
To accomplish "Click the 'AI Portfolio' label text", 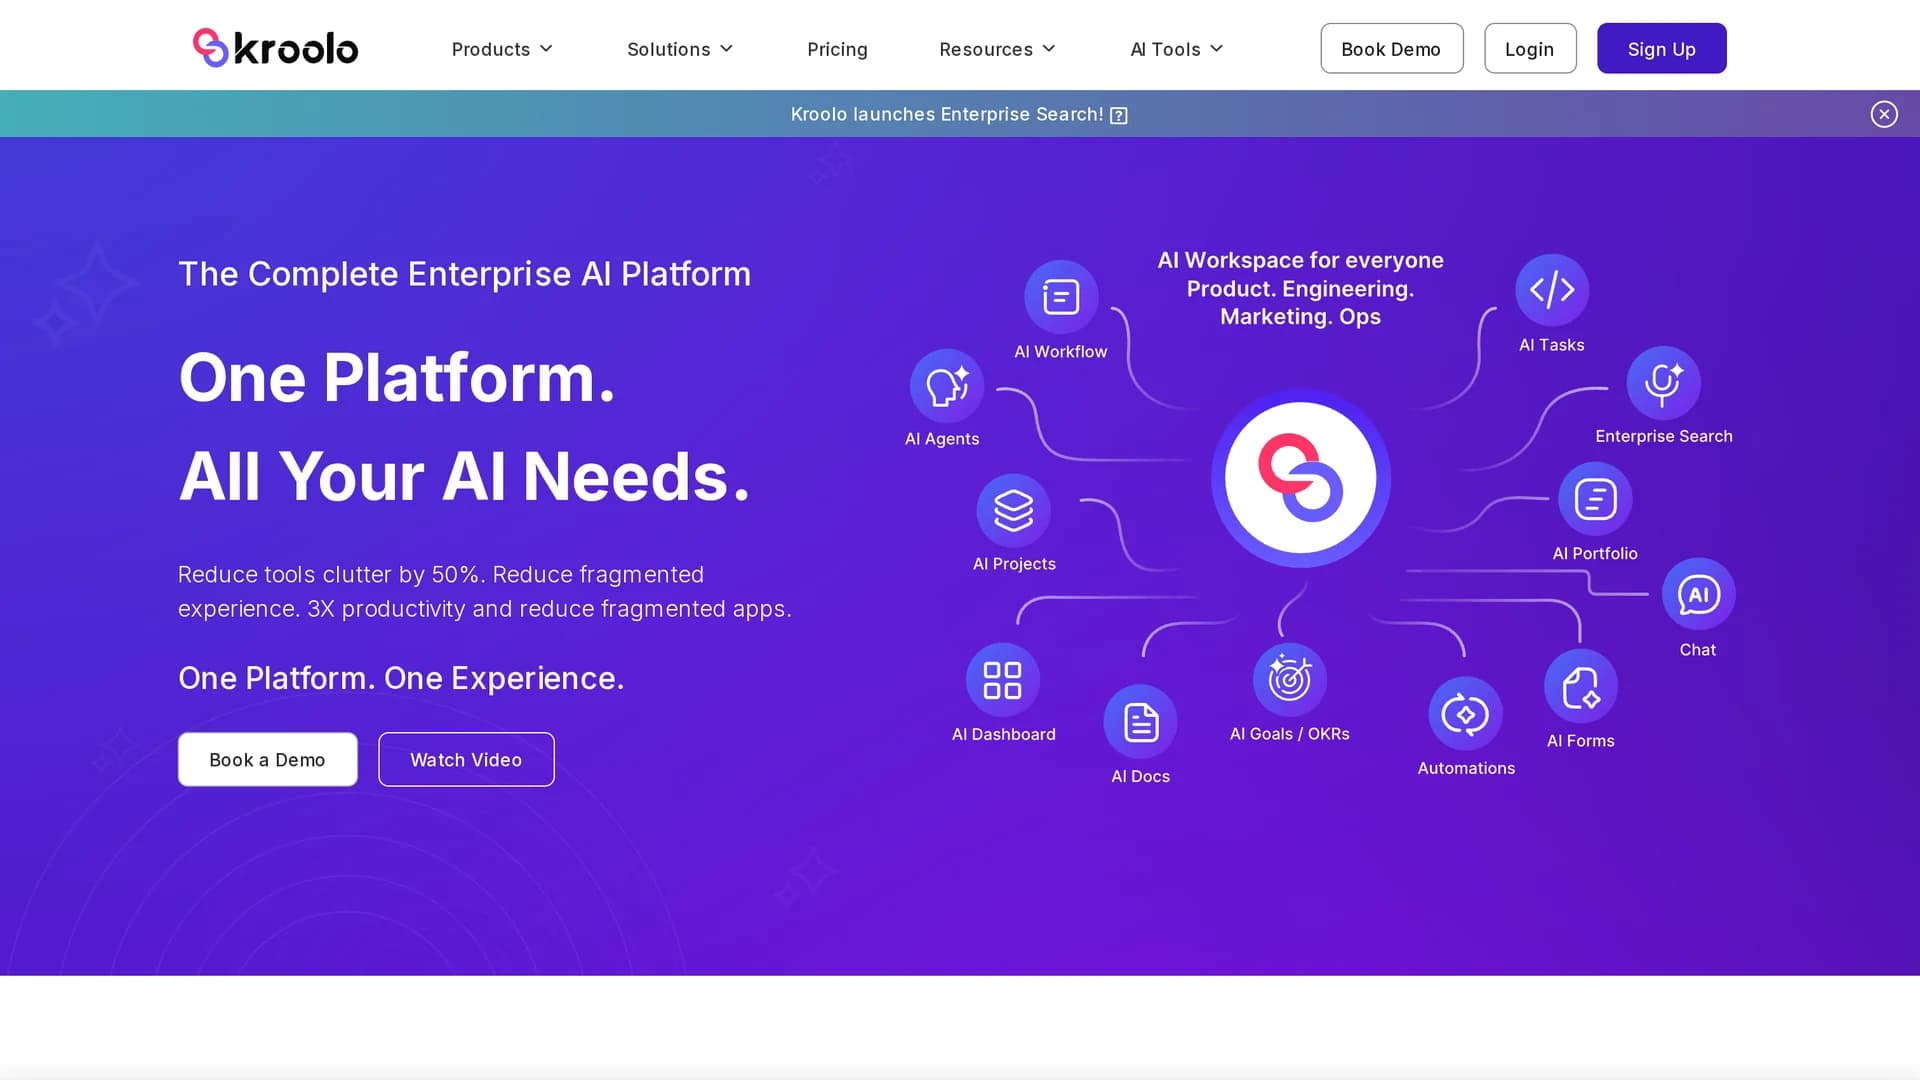I will [x=1594, y=553].
